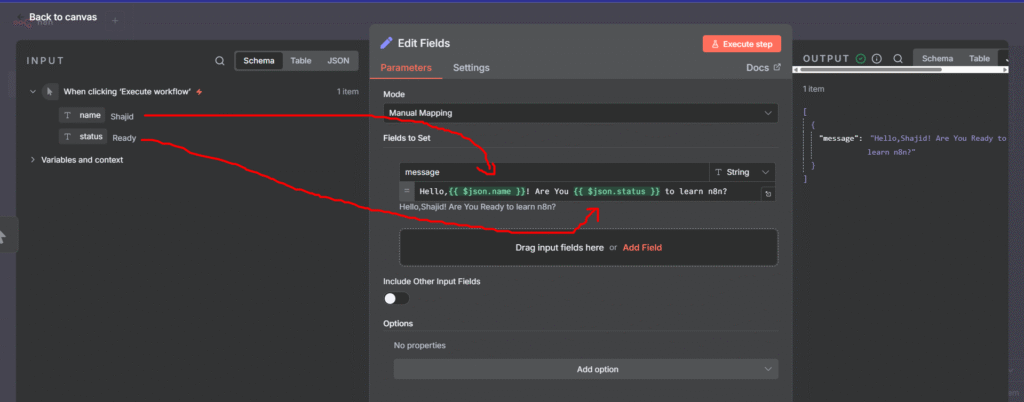Click the green success checkmark beside OUTPUT
The image size is (1024, 402).
click(860, 59)
